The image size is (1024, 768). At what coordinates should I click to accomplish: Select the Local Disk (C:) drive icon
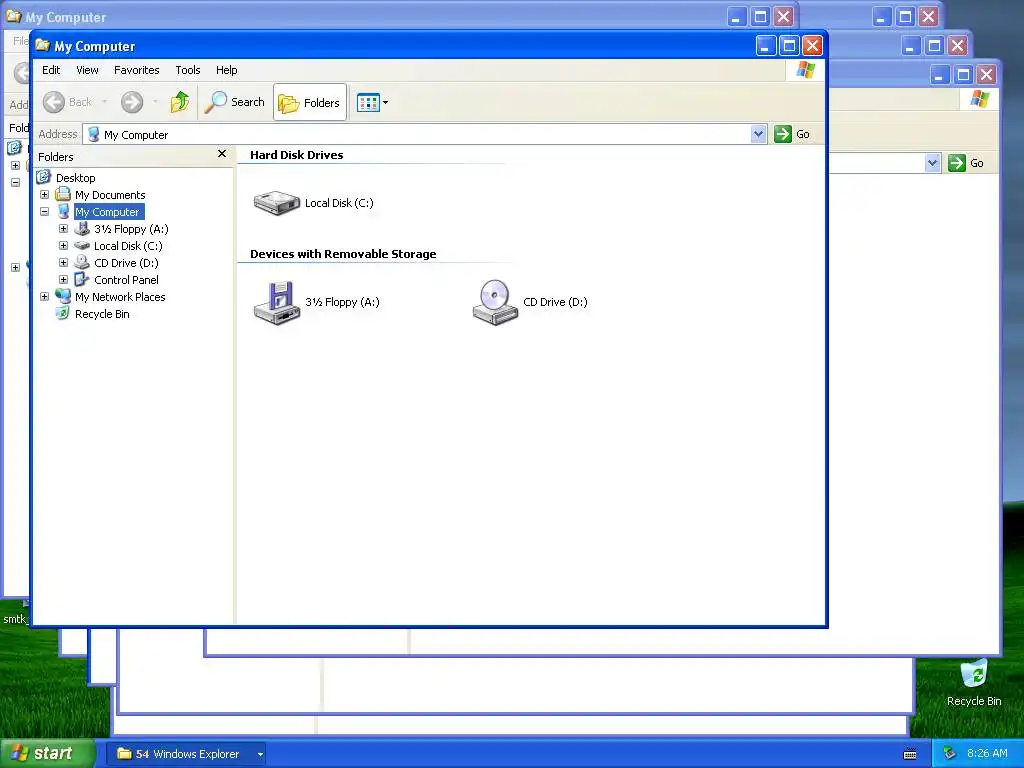[277, 203]
